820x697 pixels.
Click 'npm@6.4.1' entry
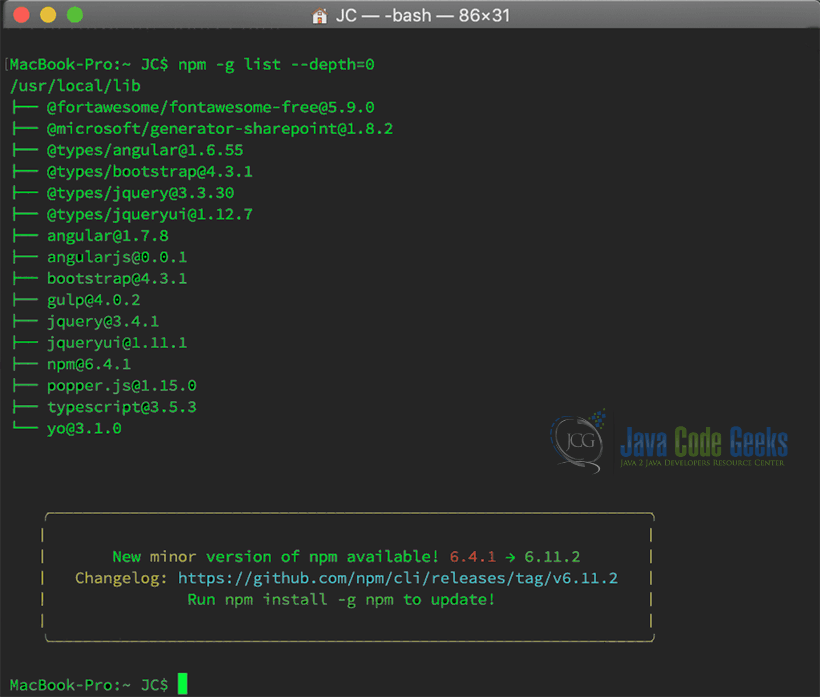click(x=89, y=364)
